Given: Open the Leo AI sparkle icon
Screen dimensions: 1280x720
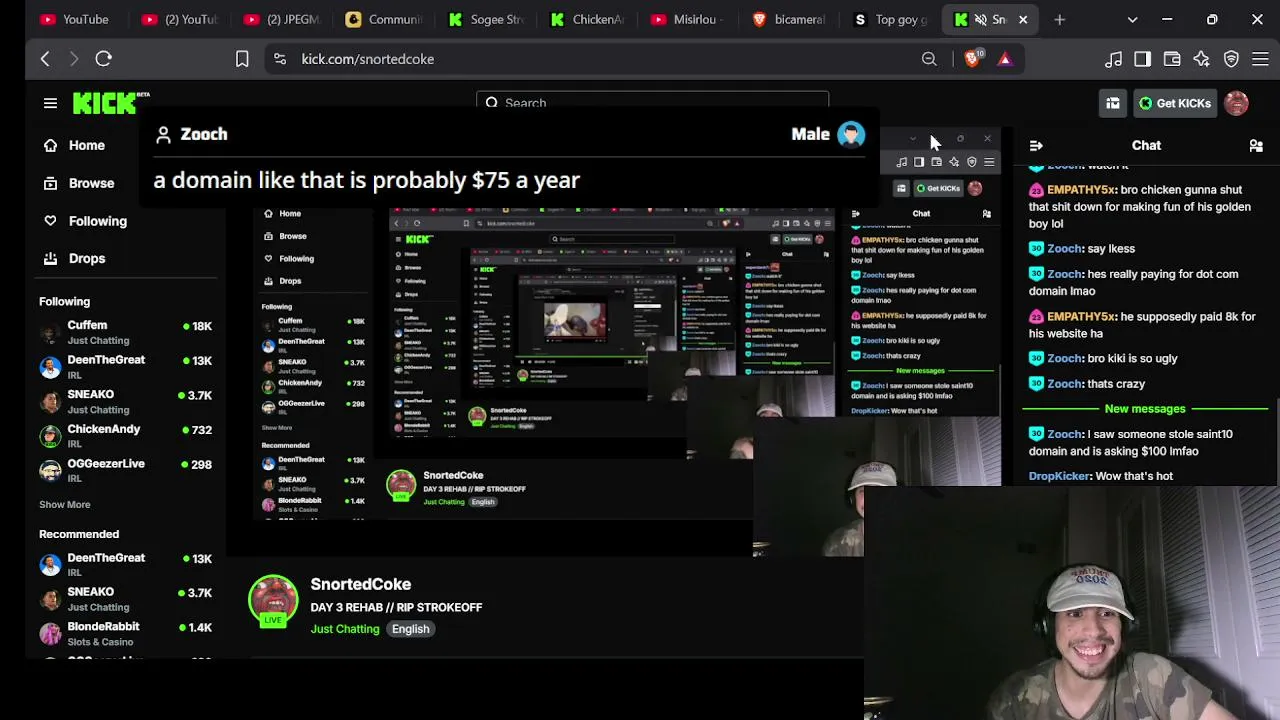Looking at the screenshot, I should (1201, 59).
